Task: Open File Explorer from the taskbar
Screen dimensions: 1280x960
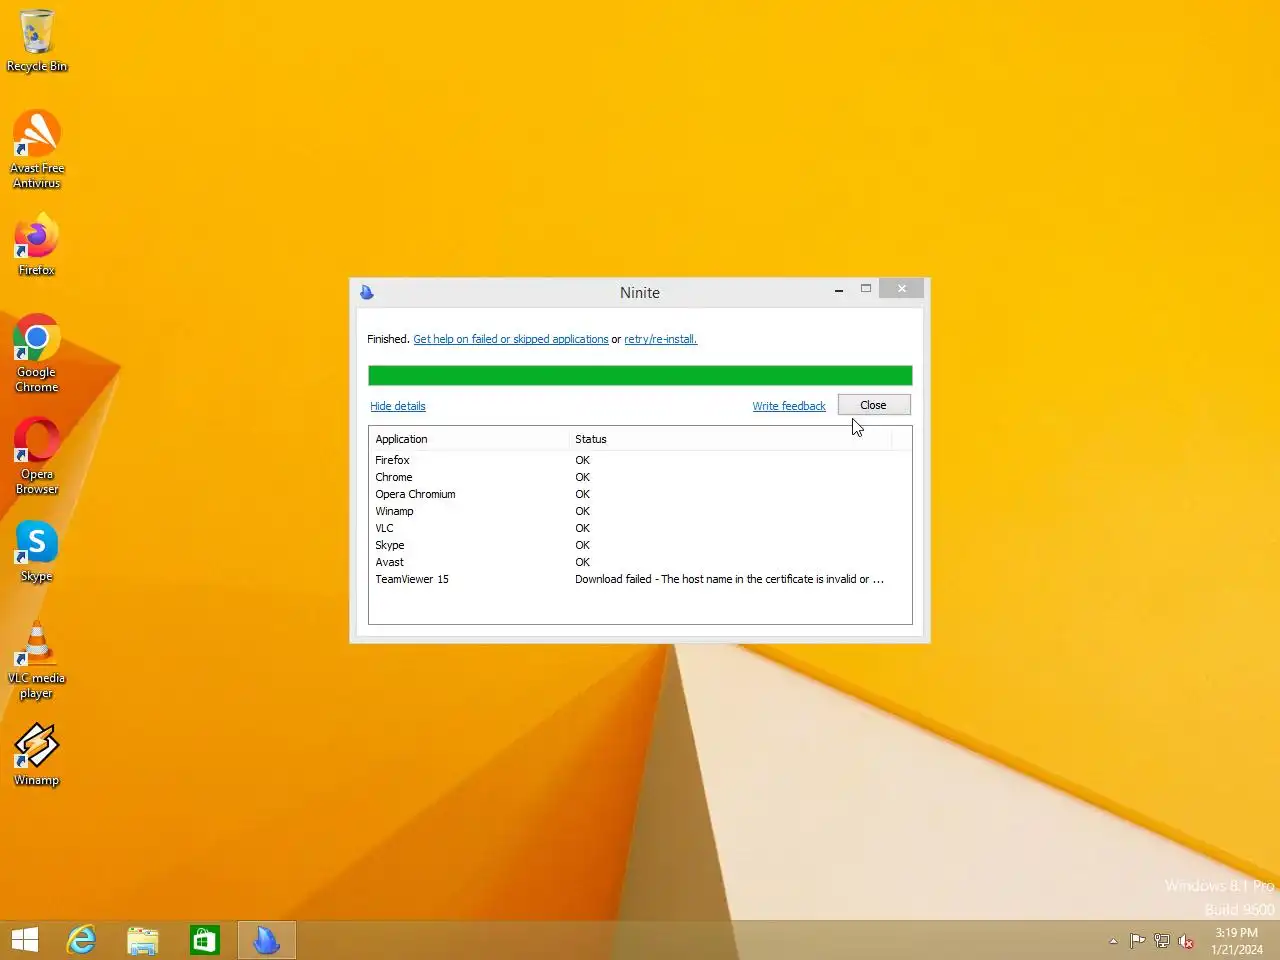Action: [x=143, y=940]
